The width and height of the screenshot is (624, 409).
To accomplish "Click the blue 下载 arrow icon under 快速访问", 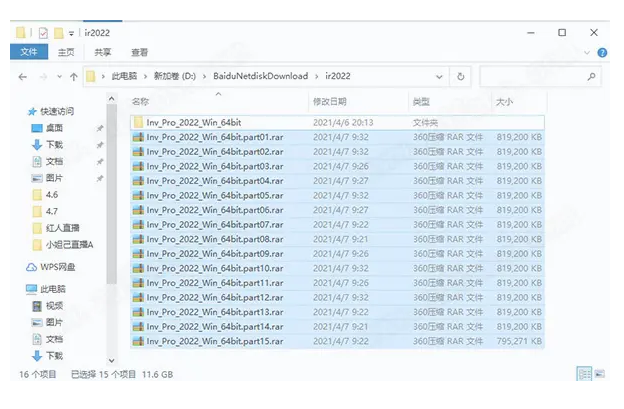I will point(37,145).
